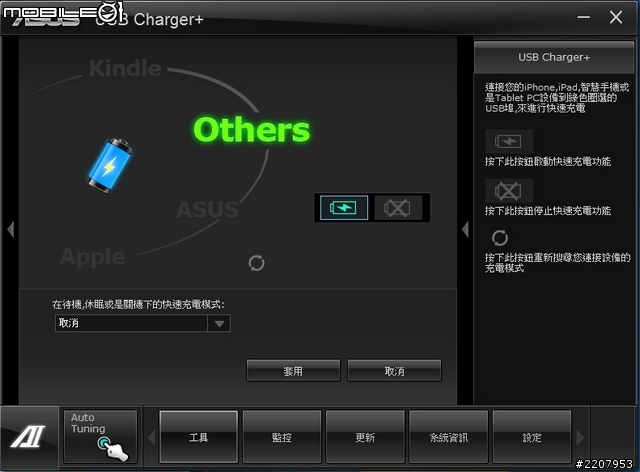Open the 監控 tab
The height and width of the screenshot is (472, 640).
(x=282, y=437)
